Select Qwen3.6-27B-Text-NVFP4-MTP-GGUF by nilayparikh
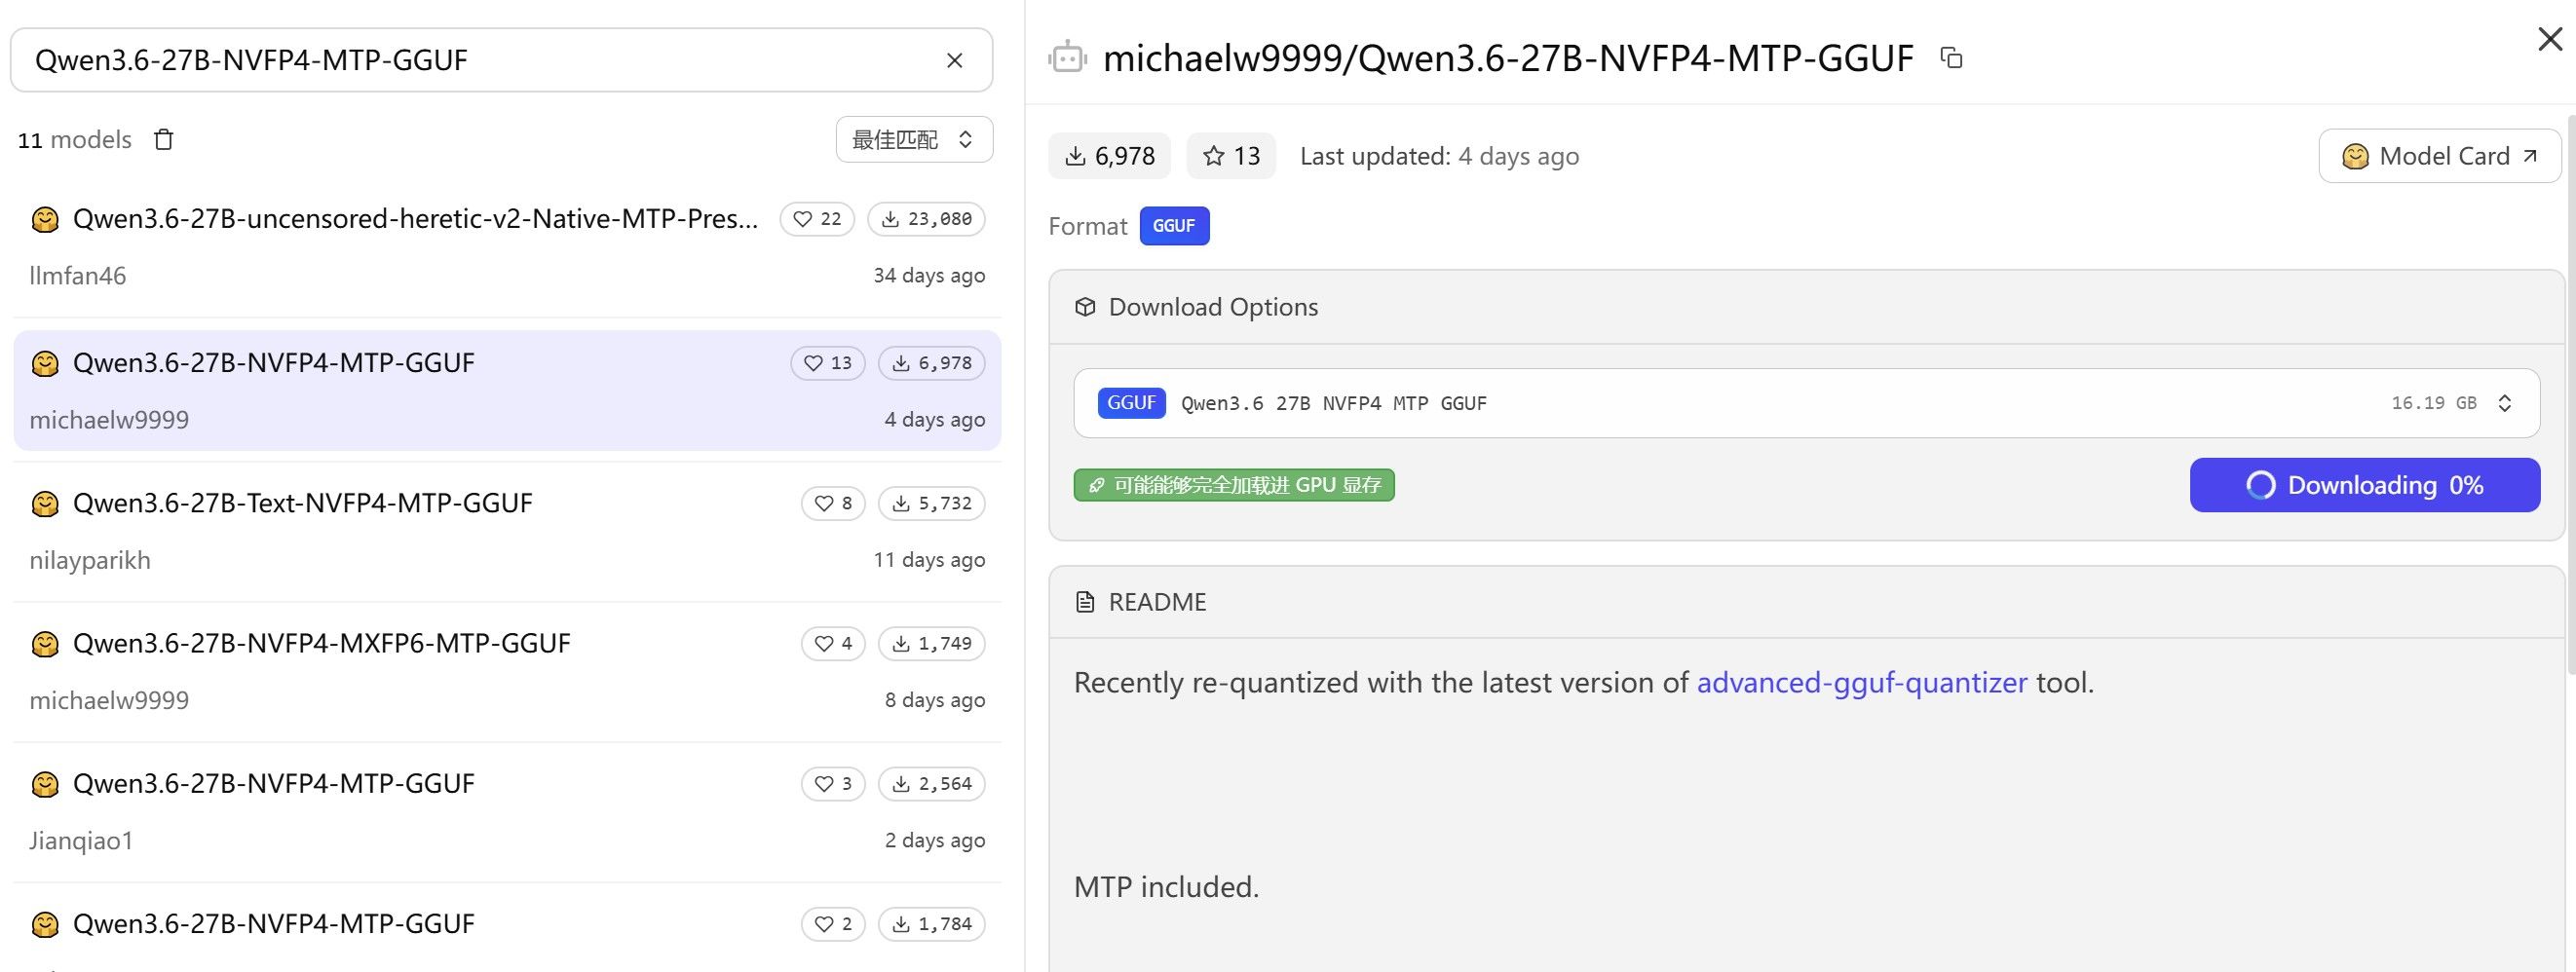The image size is (2576, 972). pos(507,530)
